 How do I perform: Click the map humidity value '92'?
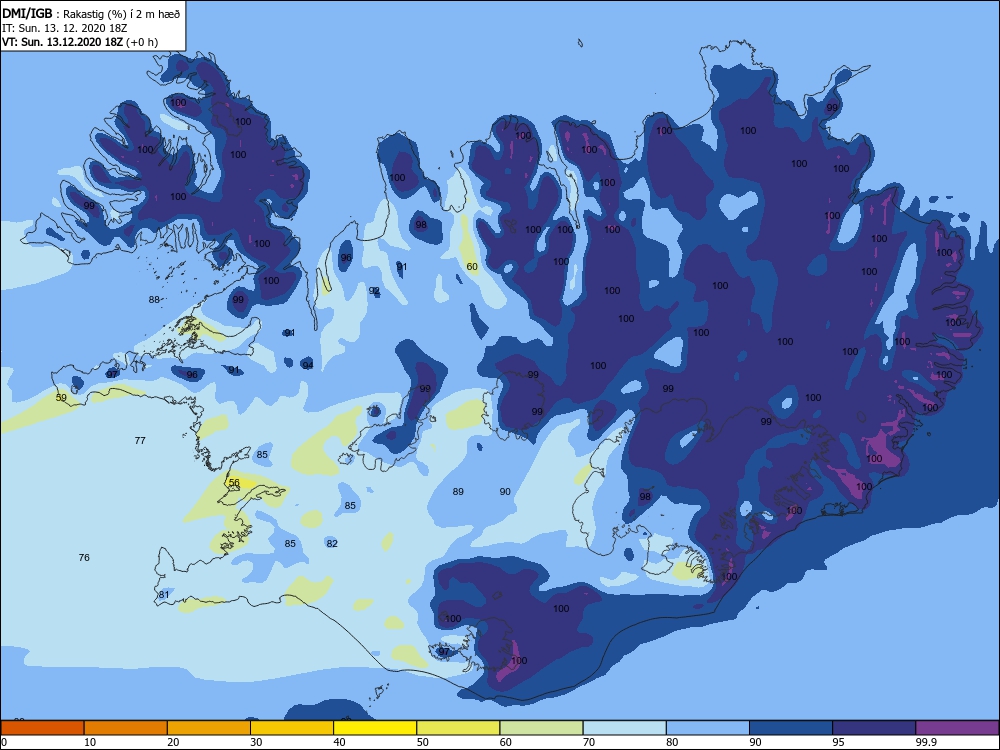point(374,290)
